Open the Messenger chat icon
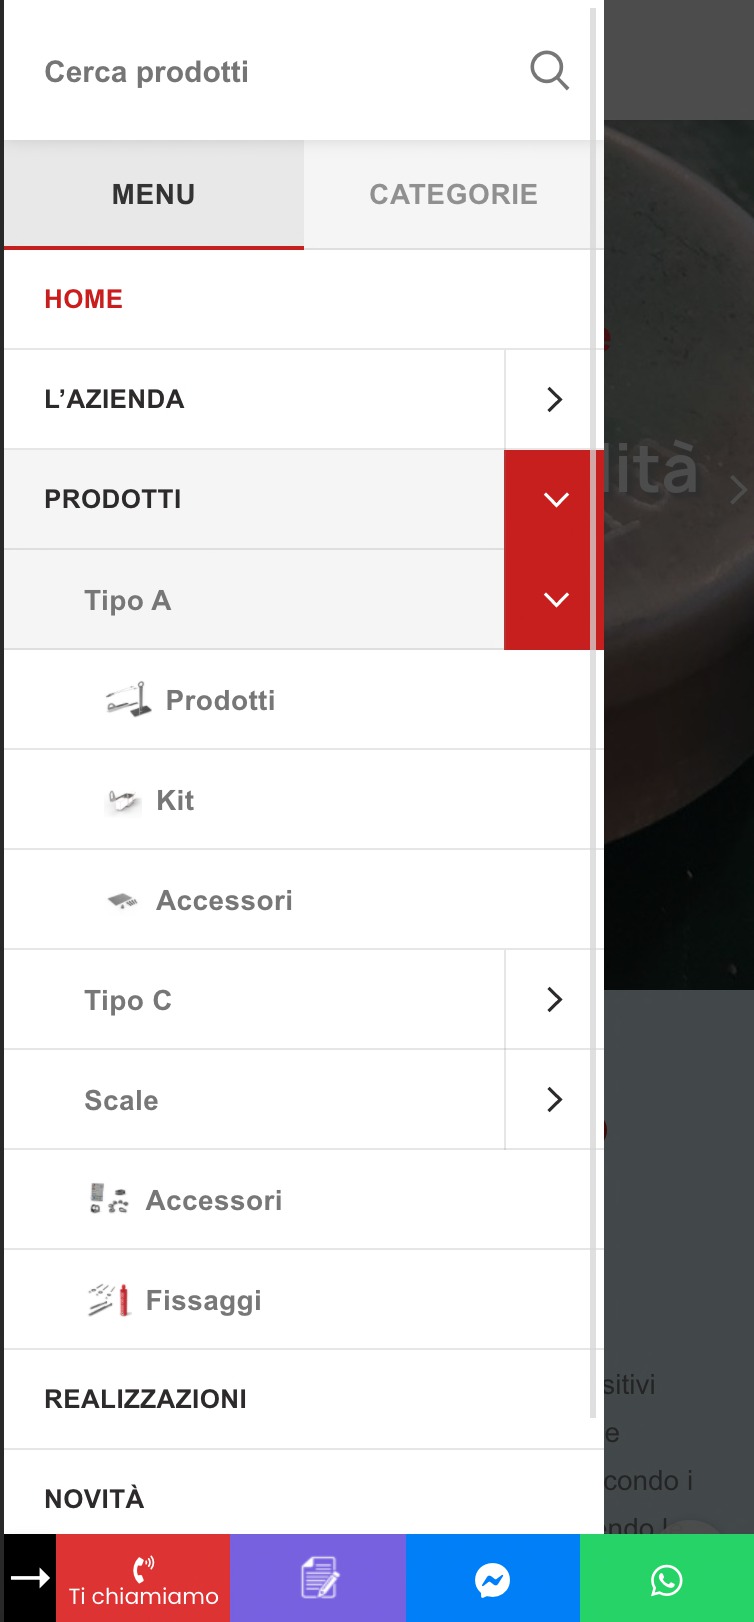This screenshot has width=754, height=1622. [x=492, y=1579]
